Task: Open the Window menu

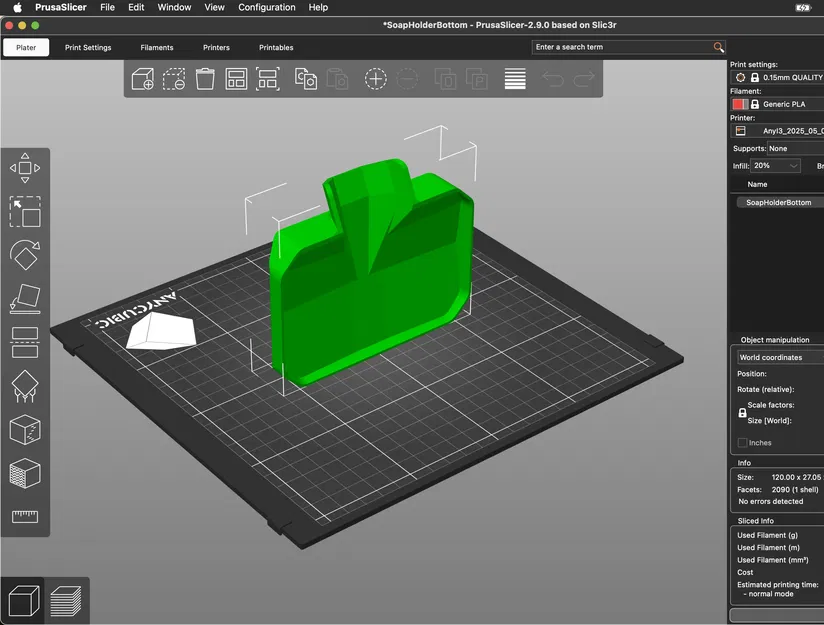Action: click(174, 7)
